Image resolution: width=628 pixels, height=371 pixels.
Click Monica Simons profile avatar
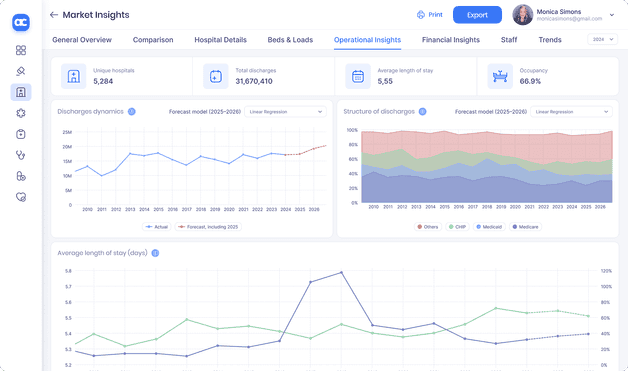(x=523, y=15)
